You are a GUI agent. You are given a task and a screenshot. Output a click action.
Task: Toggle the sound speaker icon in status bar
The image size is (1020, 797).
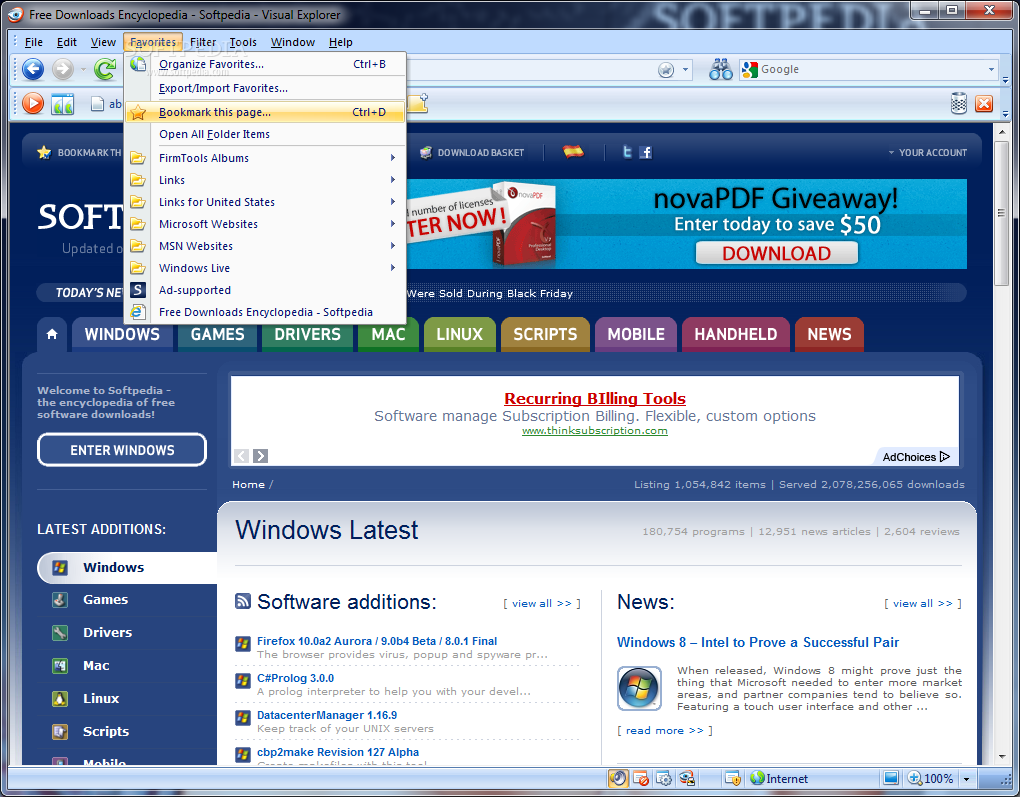click(x=618, y=778)
